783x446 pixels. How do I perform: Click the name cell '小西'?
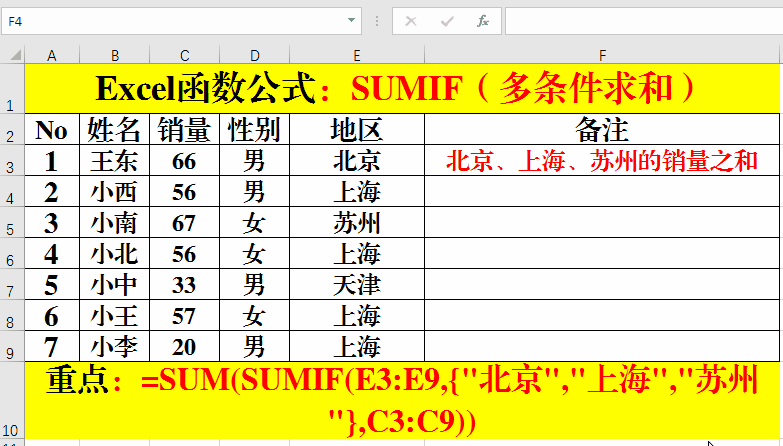pos(114,191)
